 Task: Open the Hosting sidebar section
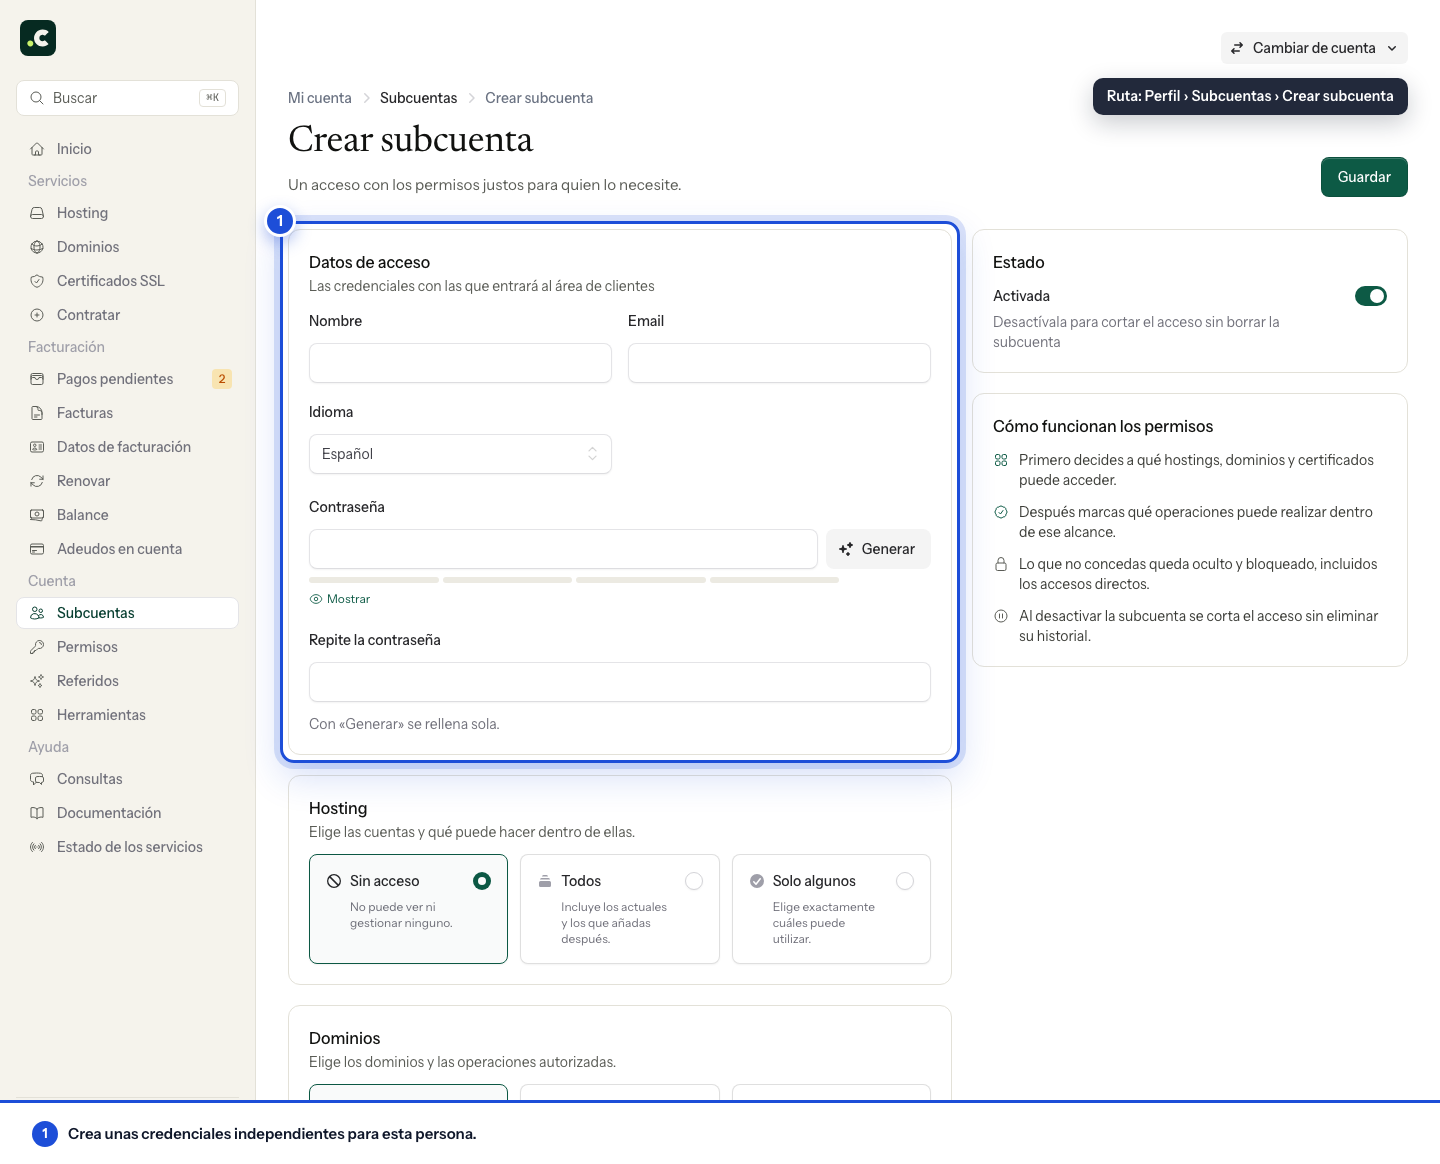[x=127, y=213]
